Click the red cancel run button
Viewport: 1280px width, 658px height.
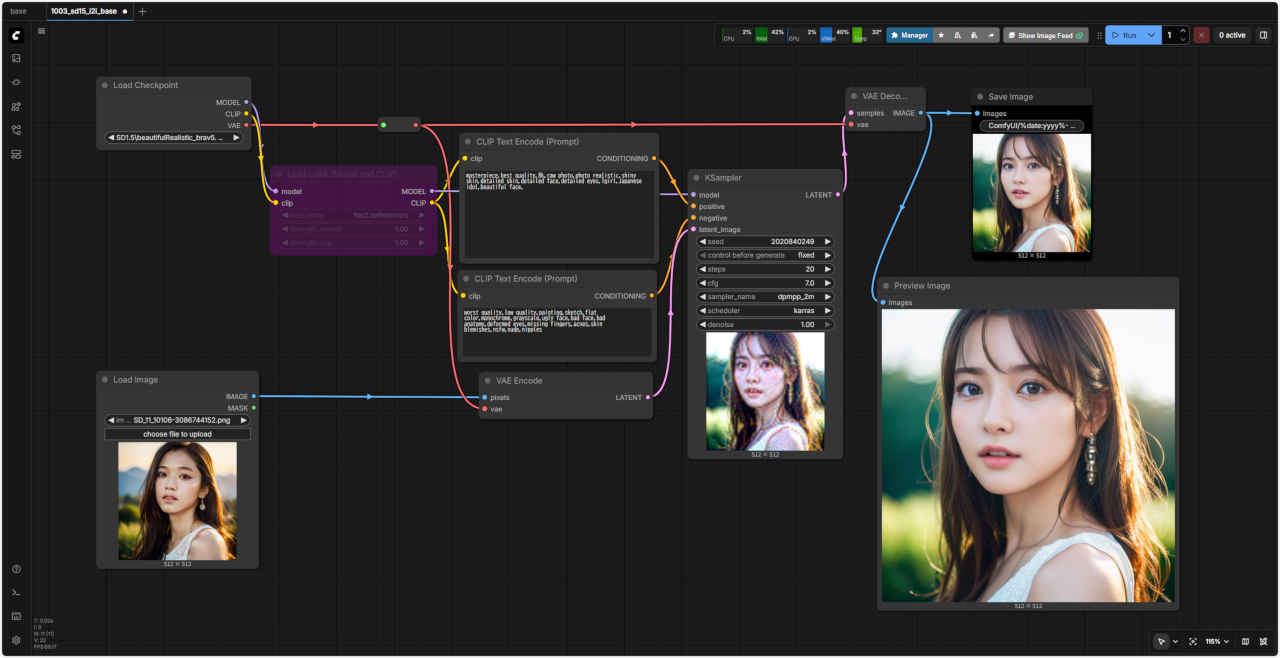coord(1201,35)
